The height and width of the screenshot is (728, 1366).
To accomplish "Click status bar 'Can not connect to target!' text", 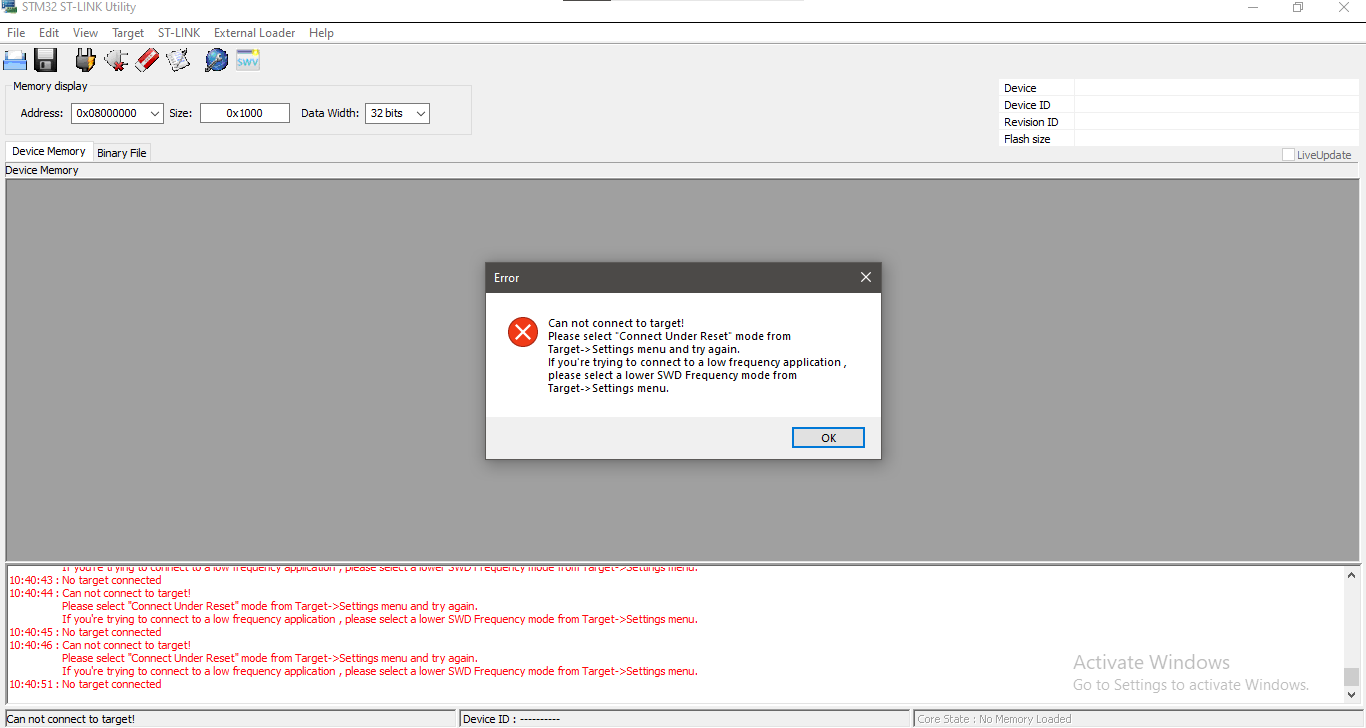I will coord(71,719).
